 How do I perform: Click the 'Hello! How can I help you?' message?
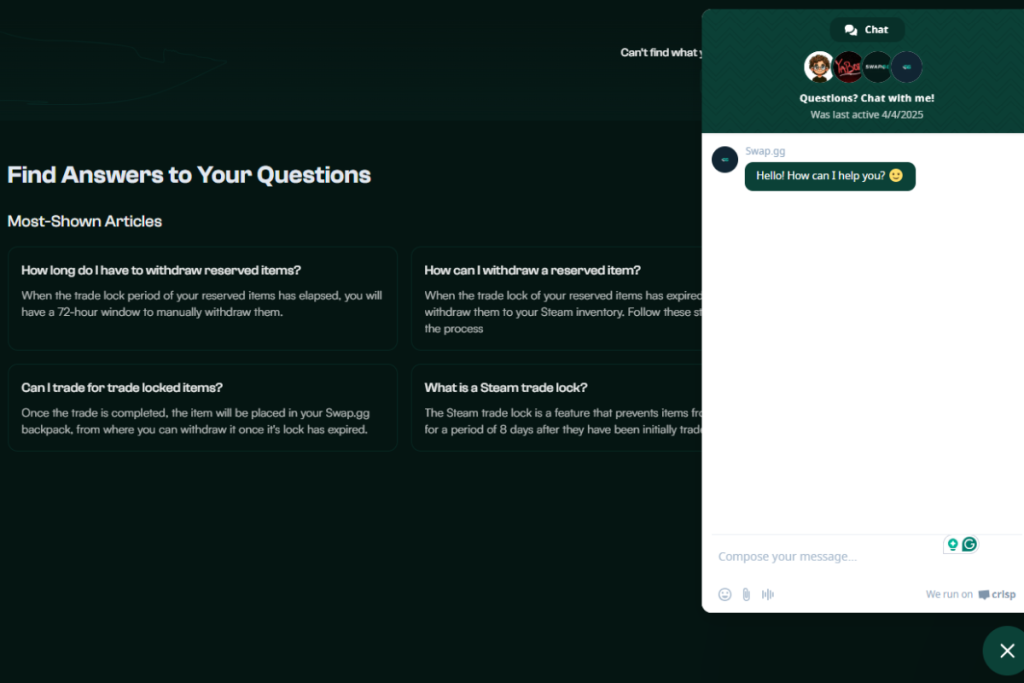point(830,176)
